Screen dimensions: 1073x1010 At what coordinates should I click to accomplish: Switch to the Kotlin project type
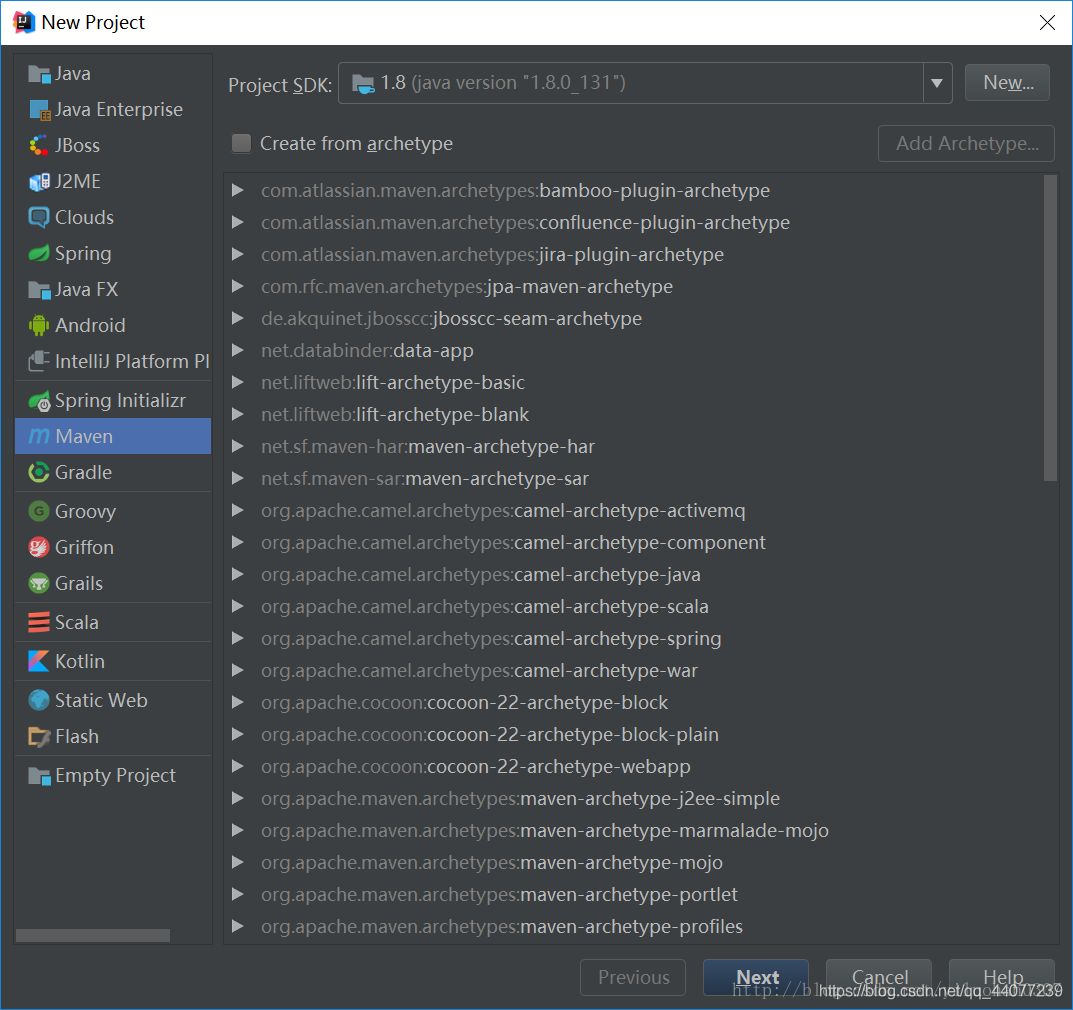[x=113, y=662]
